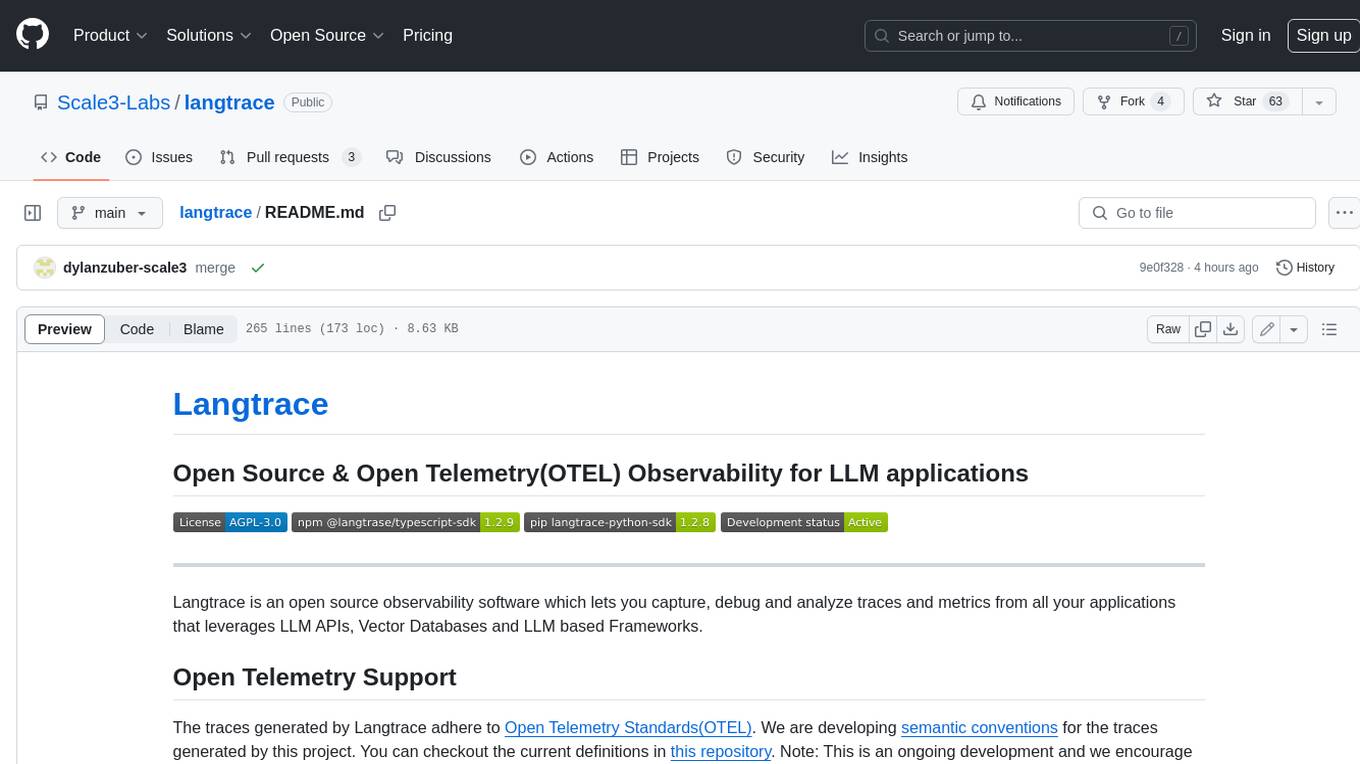Select the Blame view
Image resolution: width=1360 pixels, height=764 pixels.
click(203, 329)
